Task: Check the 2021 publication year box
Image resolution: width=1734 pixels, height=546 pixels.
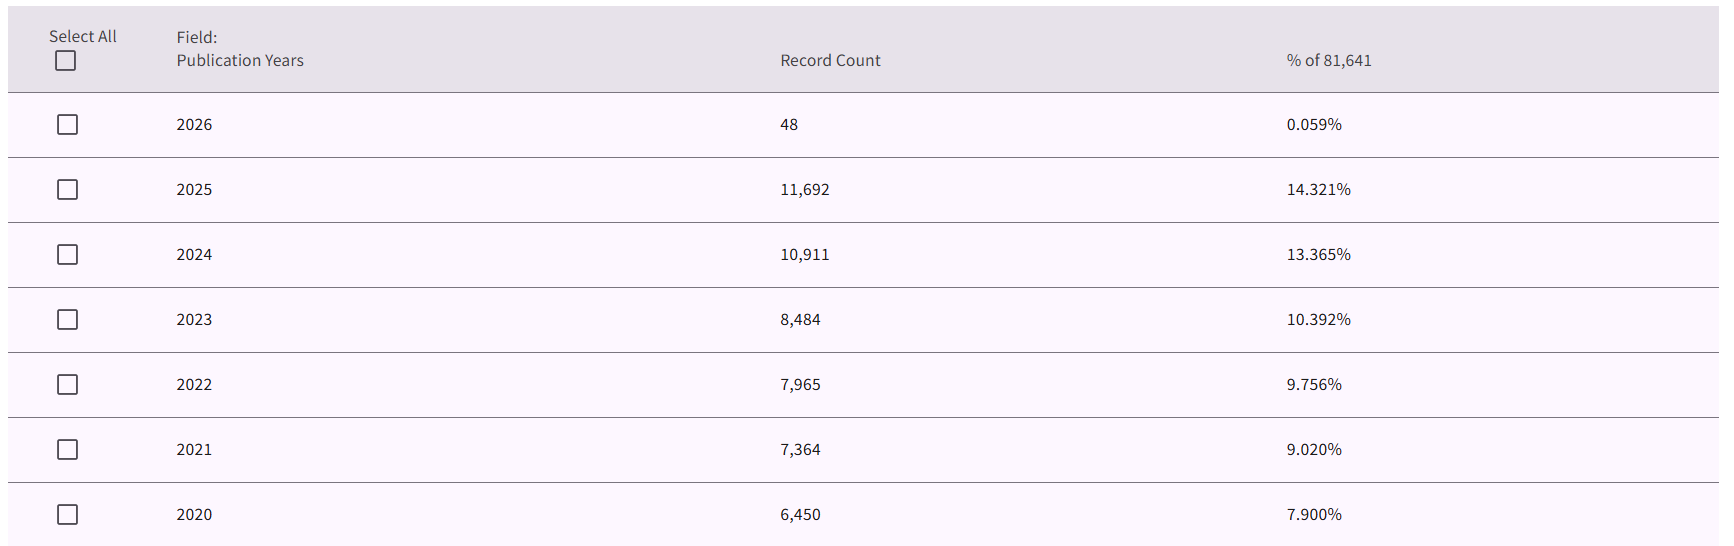Action: pos(67,450)
